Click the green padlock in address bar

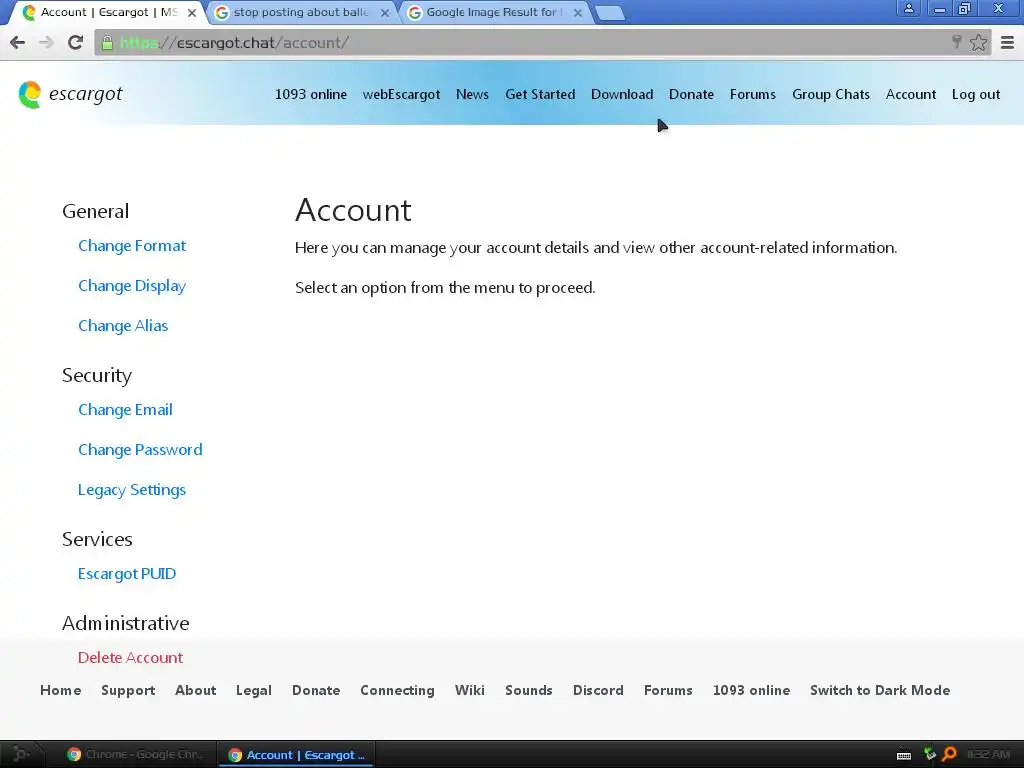click(x=107, y=43)
